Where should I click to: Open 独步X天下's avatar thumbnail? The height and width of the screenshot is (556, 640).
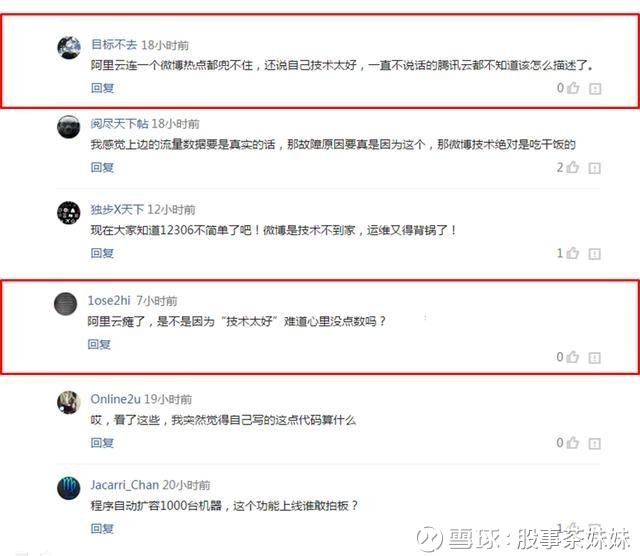click(69, 213)
